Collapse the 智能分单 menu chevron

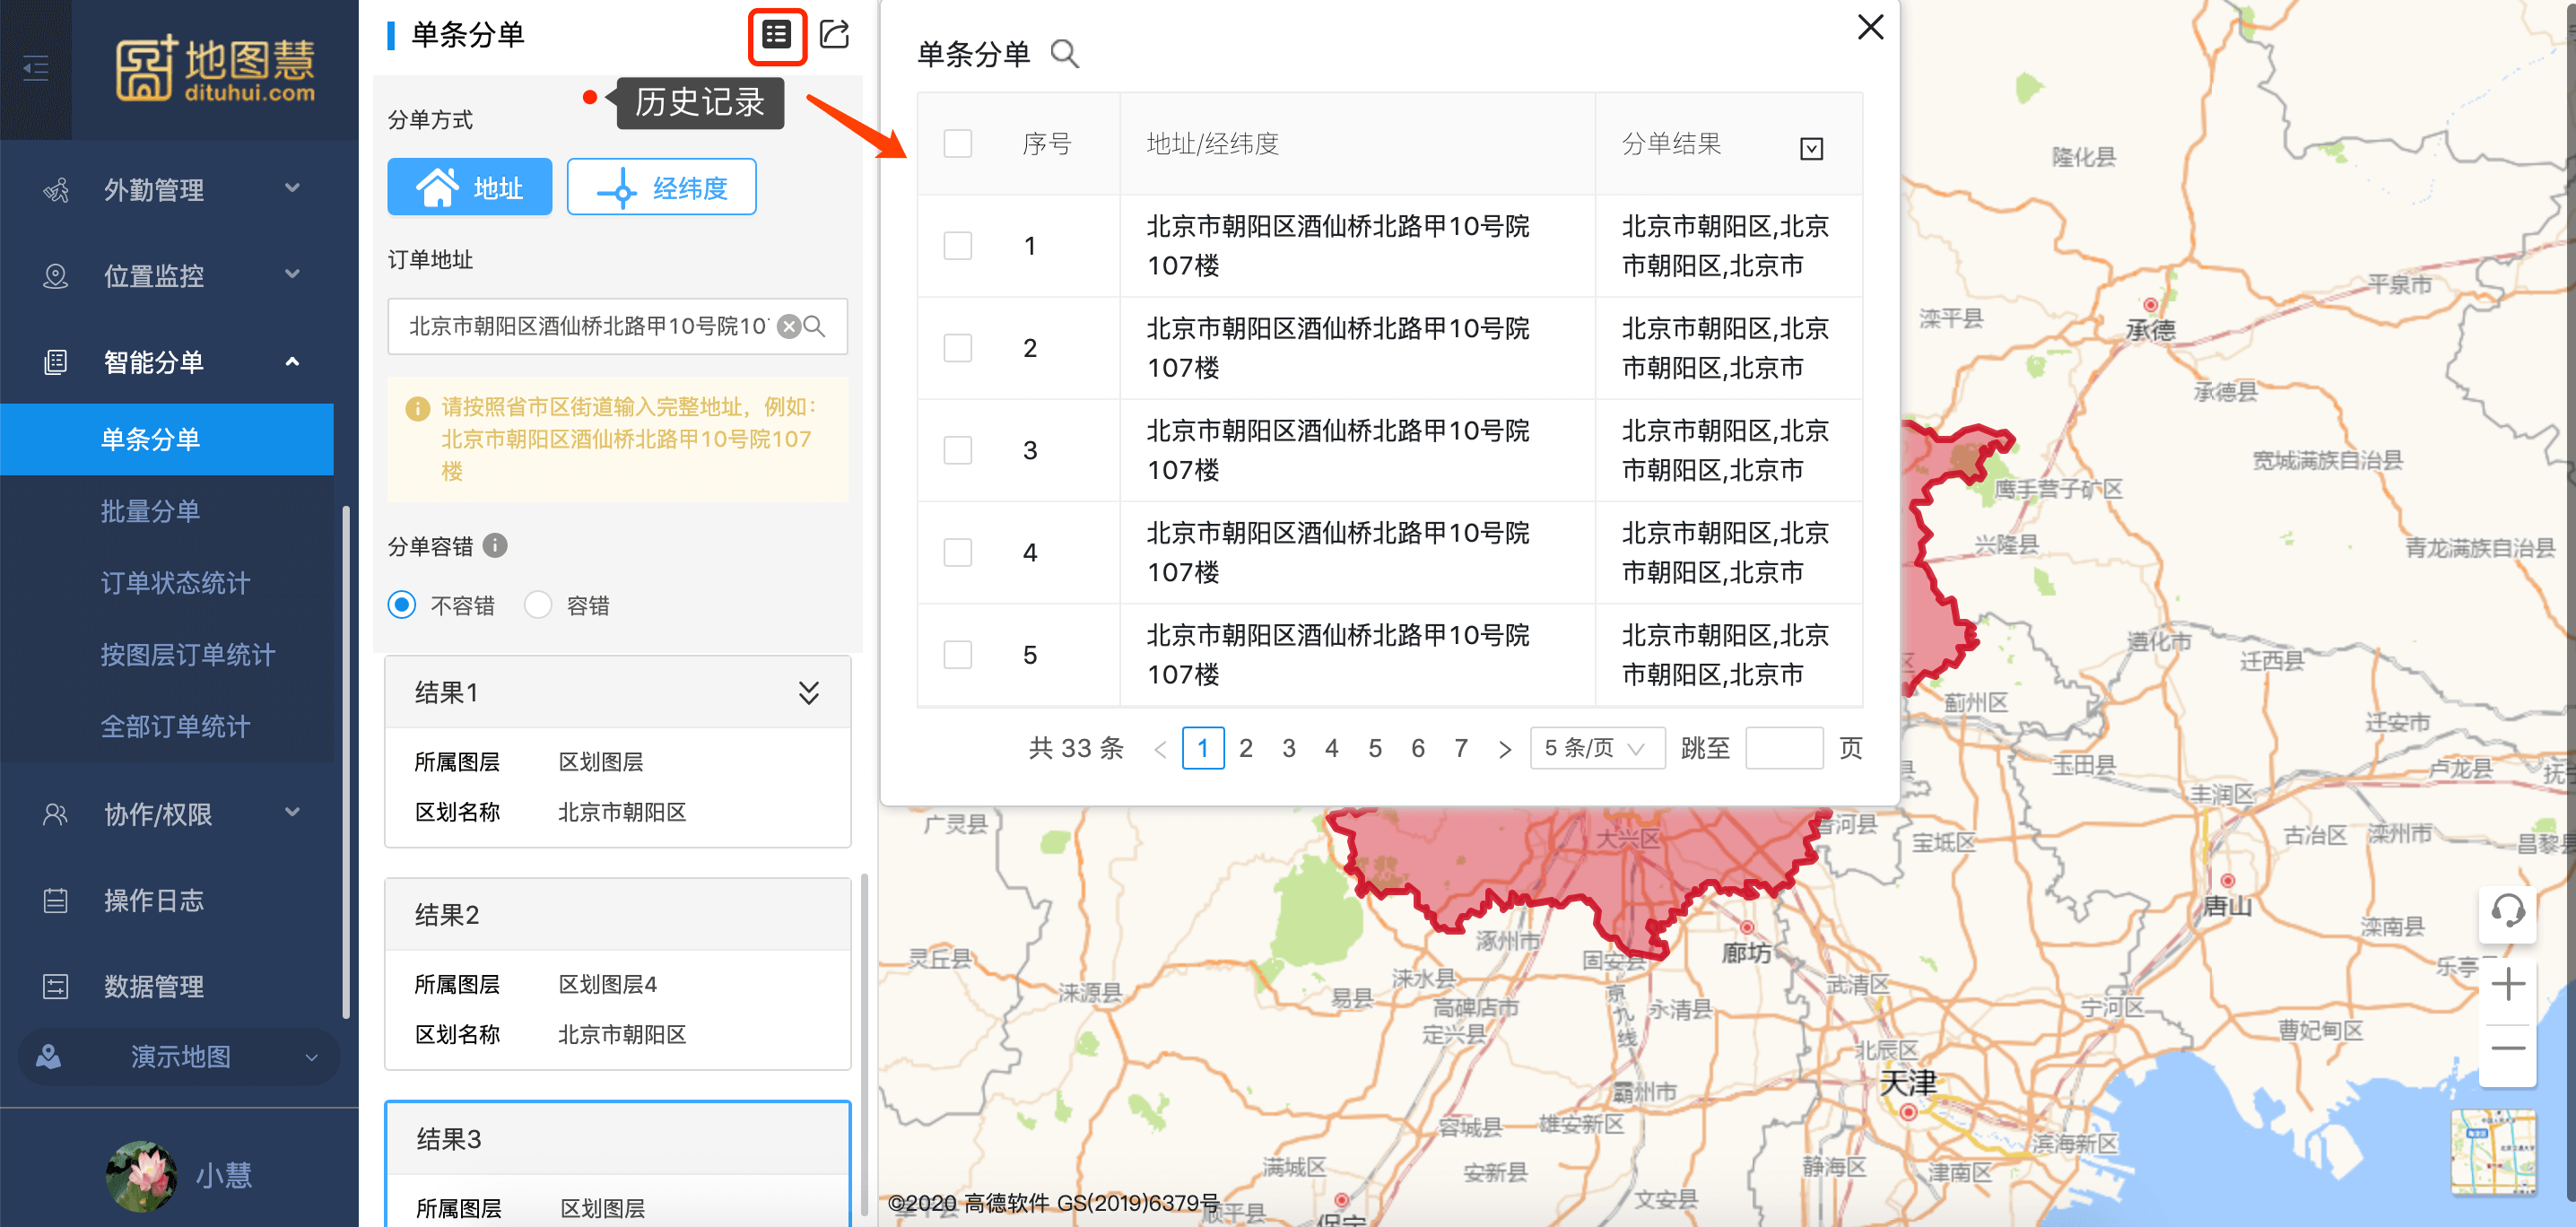point(292,361)
